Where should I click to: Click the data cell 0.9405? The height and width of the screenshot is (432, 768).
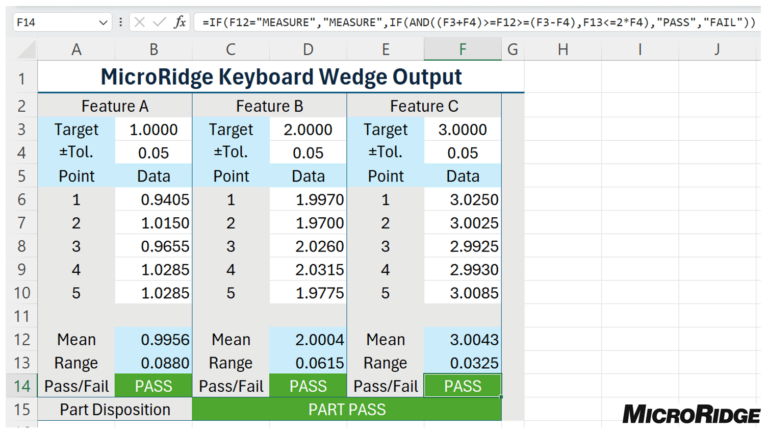[x=154, y=200]
